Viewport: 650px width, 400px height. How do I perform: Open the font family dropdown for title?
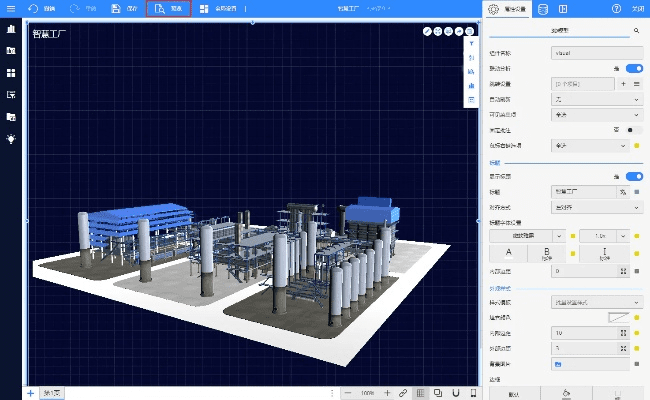point(524,235)
